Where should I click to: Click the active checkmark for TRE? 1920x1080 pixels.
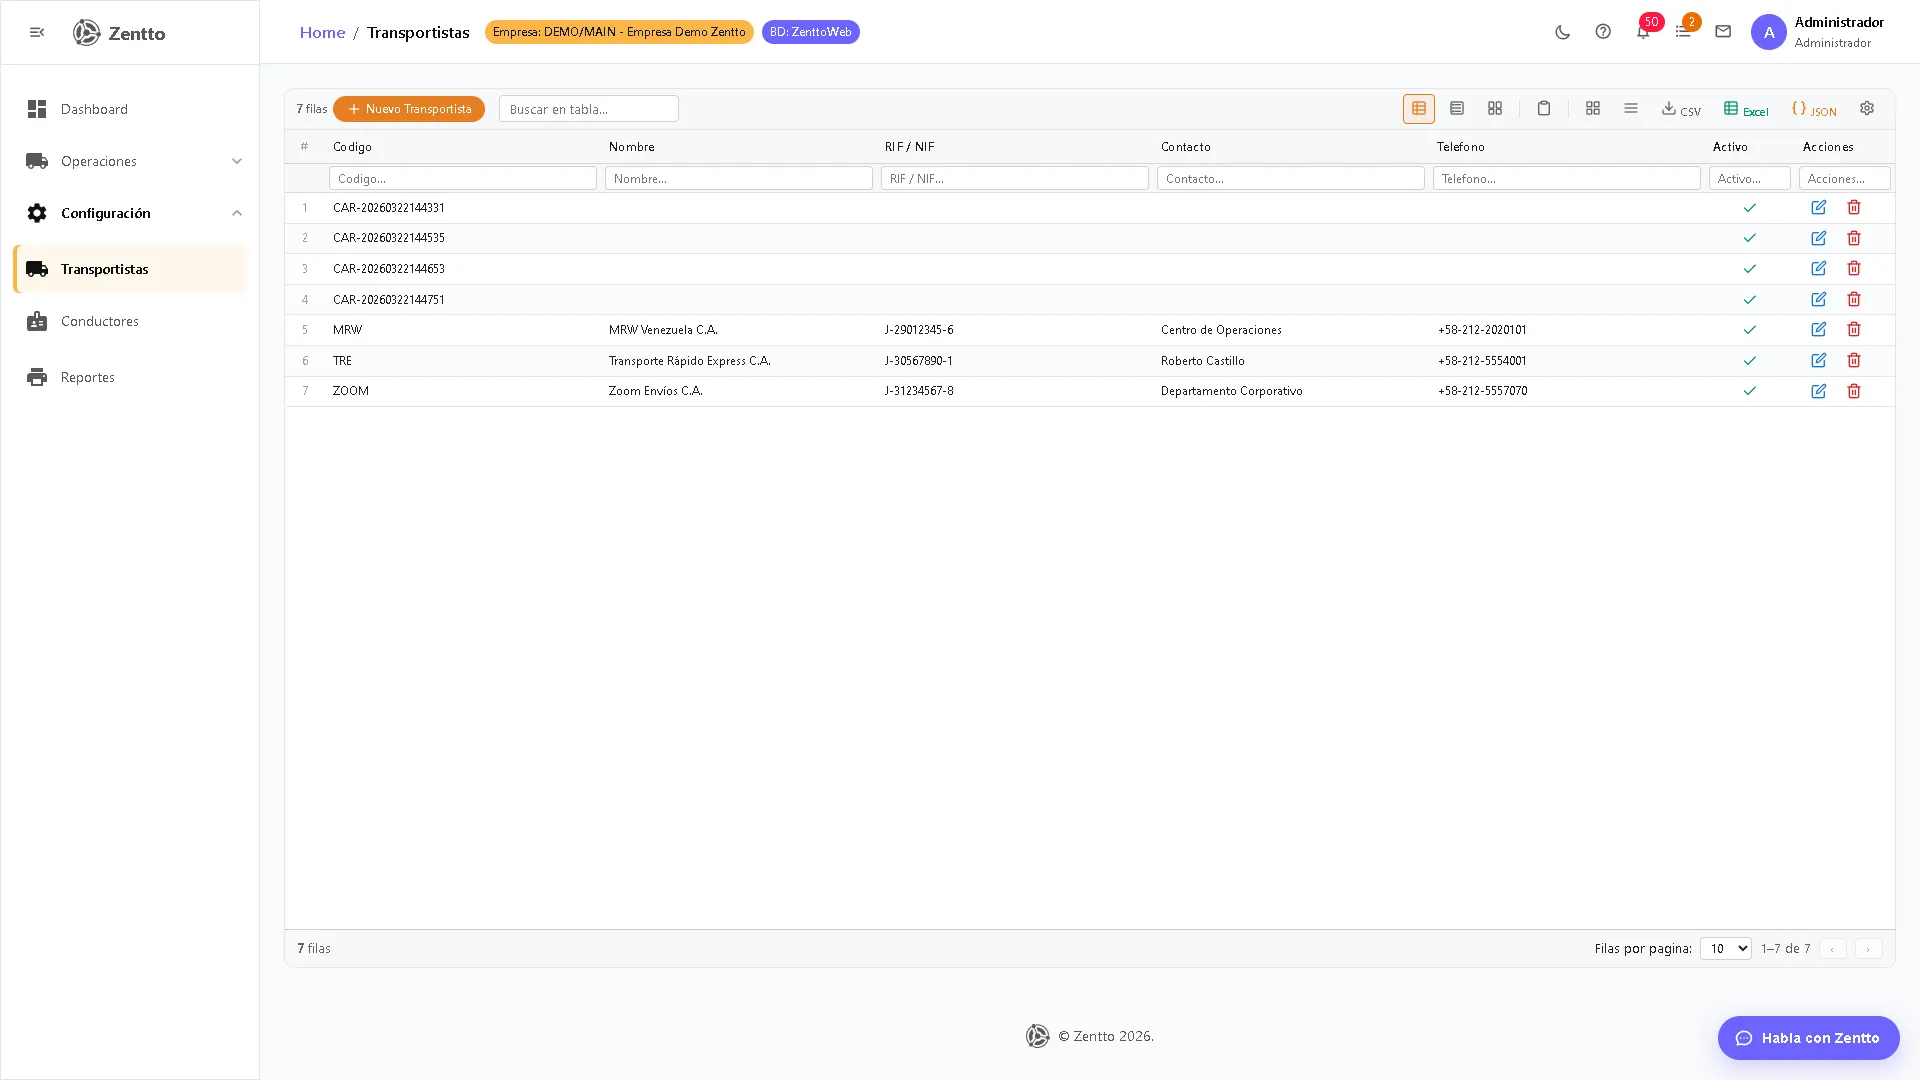point(1750,360)
